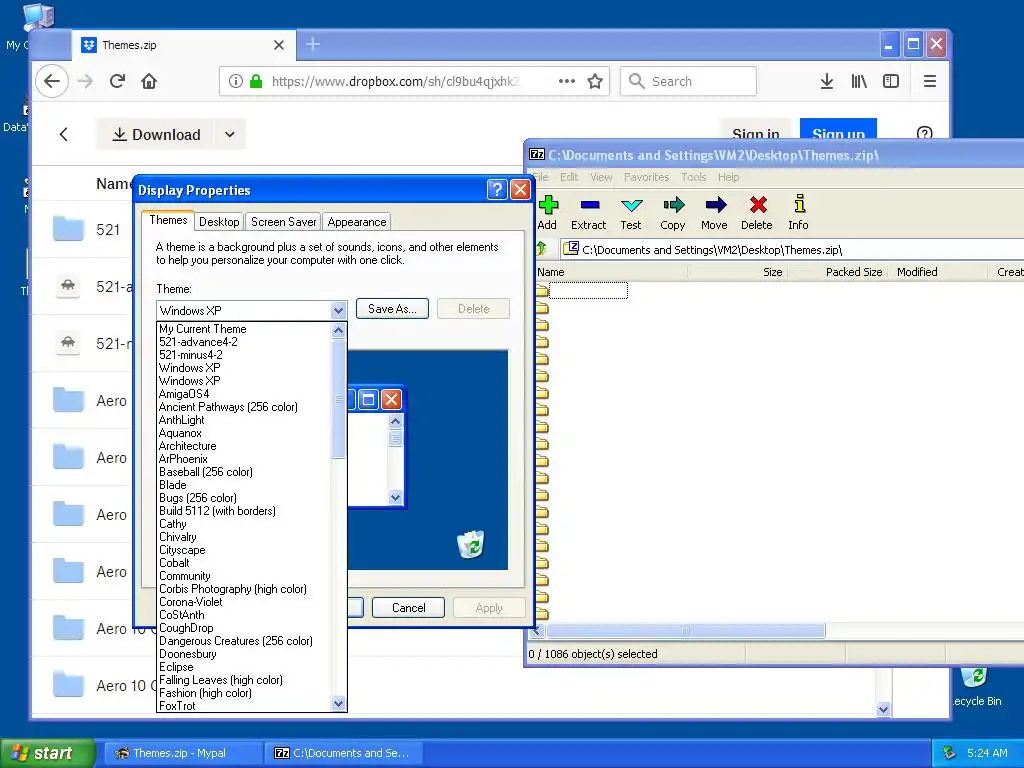Sort by the Packed Size column

pyautogui.click(x=837, y=272)
